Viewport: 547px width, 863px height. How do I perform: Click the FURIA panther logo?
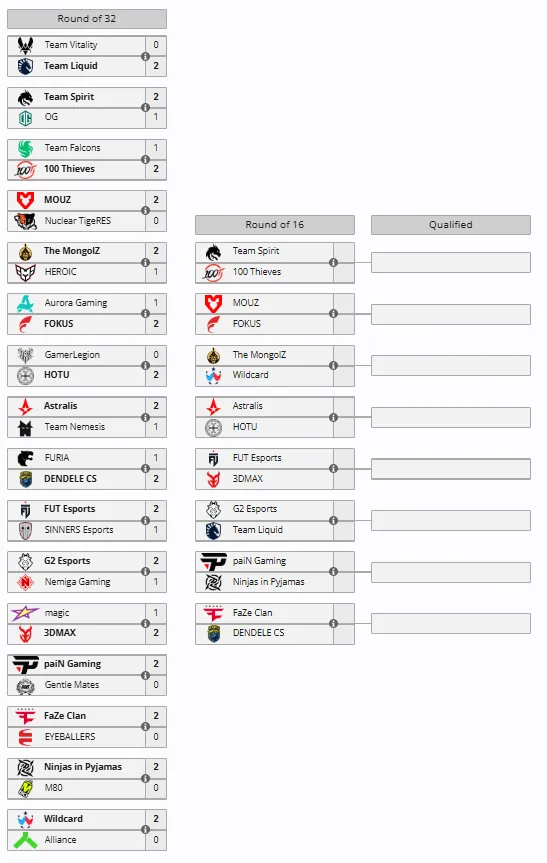pos(25,458)
